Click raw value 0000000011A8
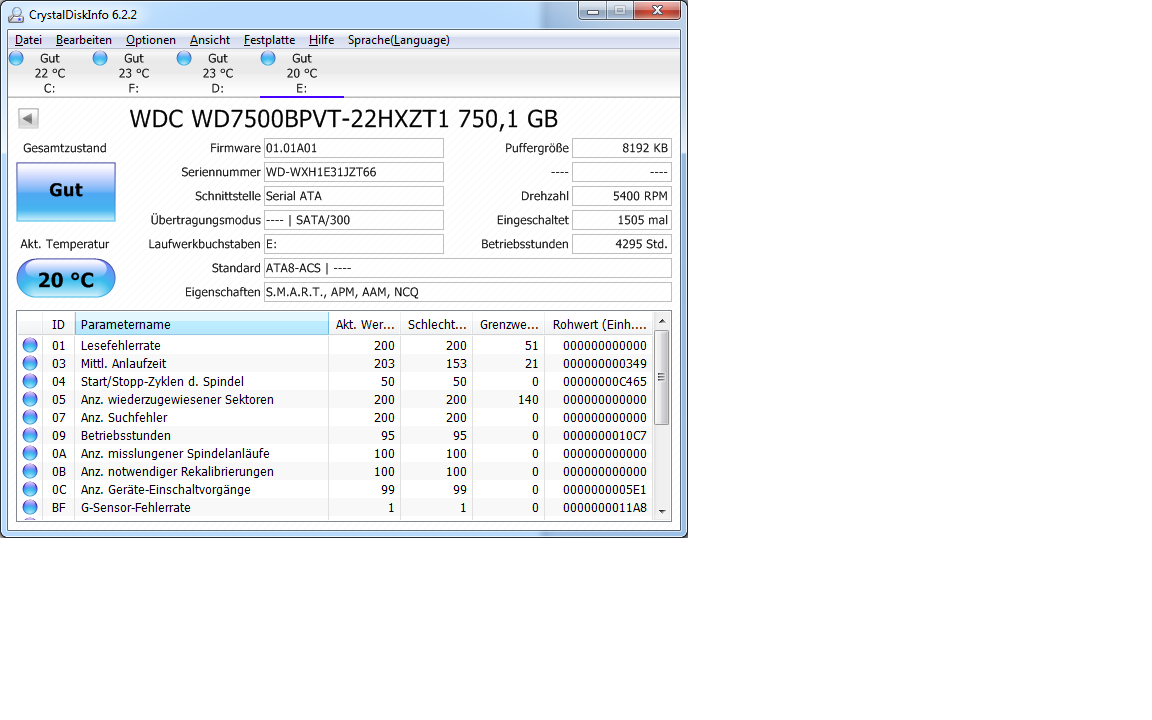This screenshot has width=1152, height=720. point(605,508)
